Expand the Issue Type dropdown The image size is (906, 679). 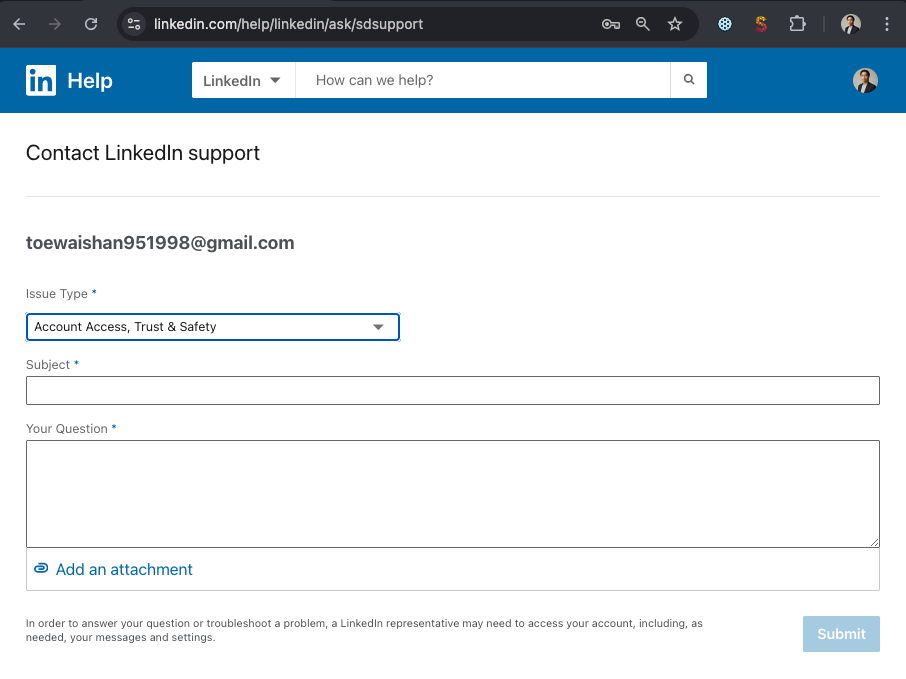(212, 327)
